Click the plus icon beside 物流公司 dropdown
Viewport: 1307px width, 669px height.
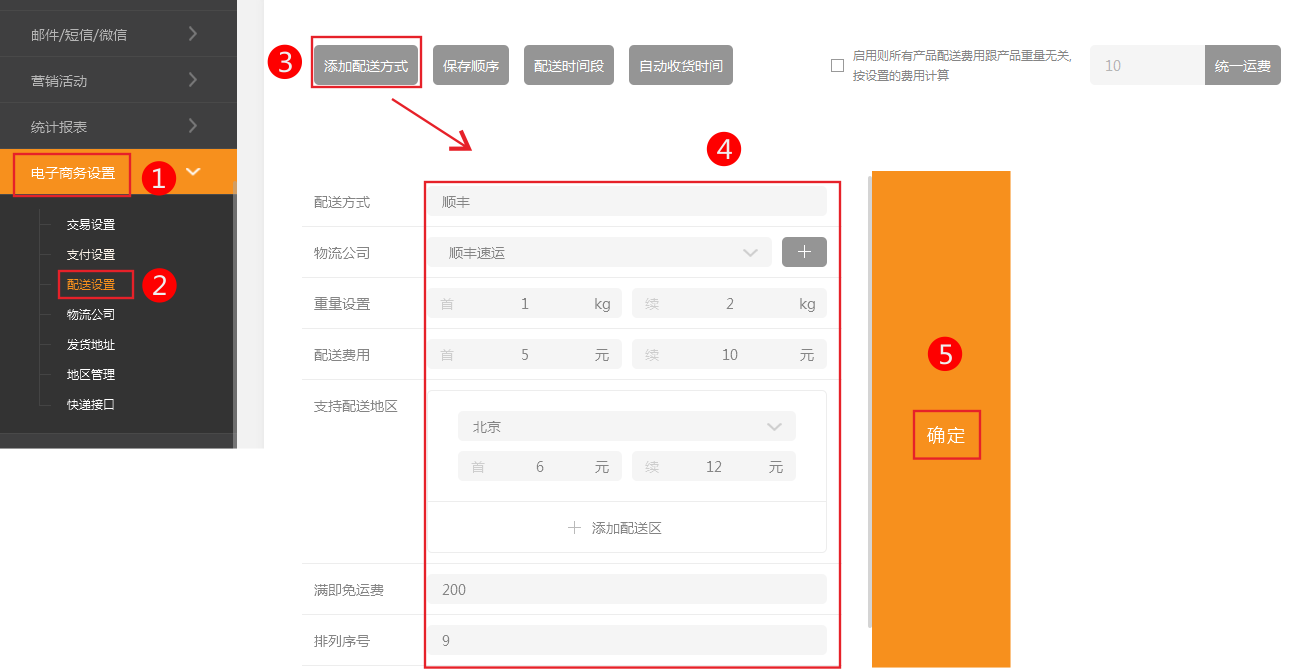click(804, 252)
